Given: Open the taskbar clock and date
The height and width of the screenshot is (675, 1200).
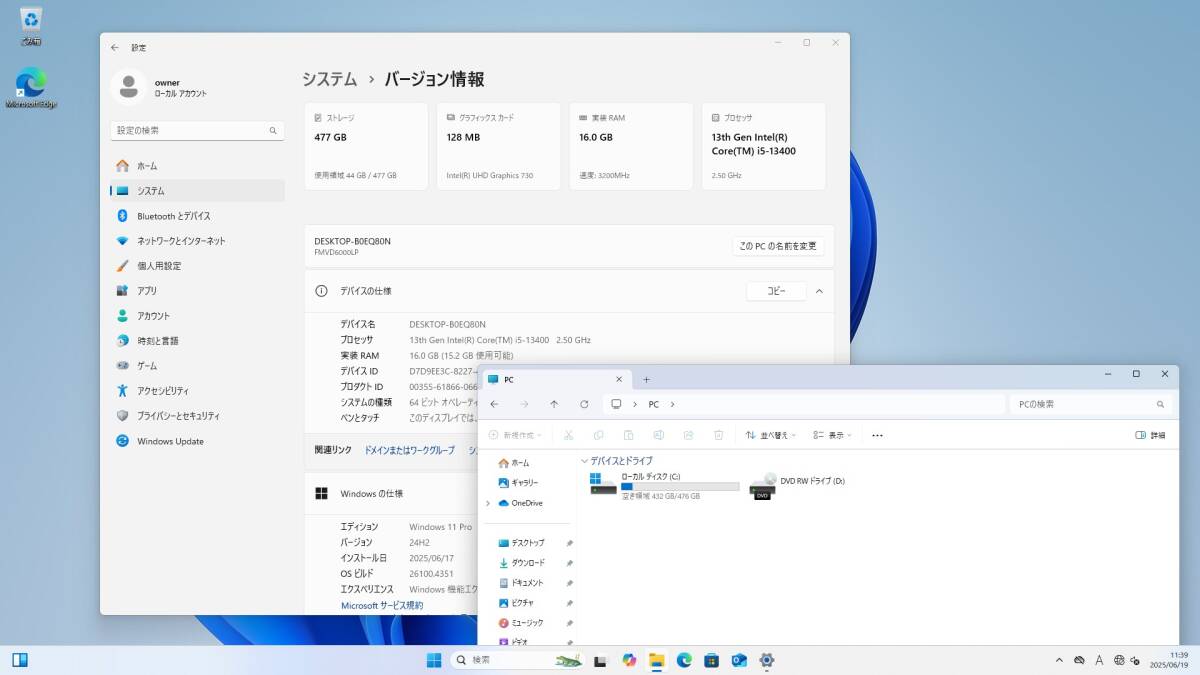Looking at the screenshot, I should pyautogui.click(x=1169, y=660).
